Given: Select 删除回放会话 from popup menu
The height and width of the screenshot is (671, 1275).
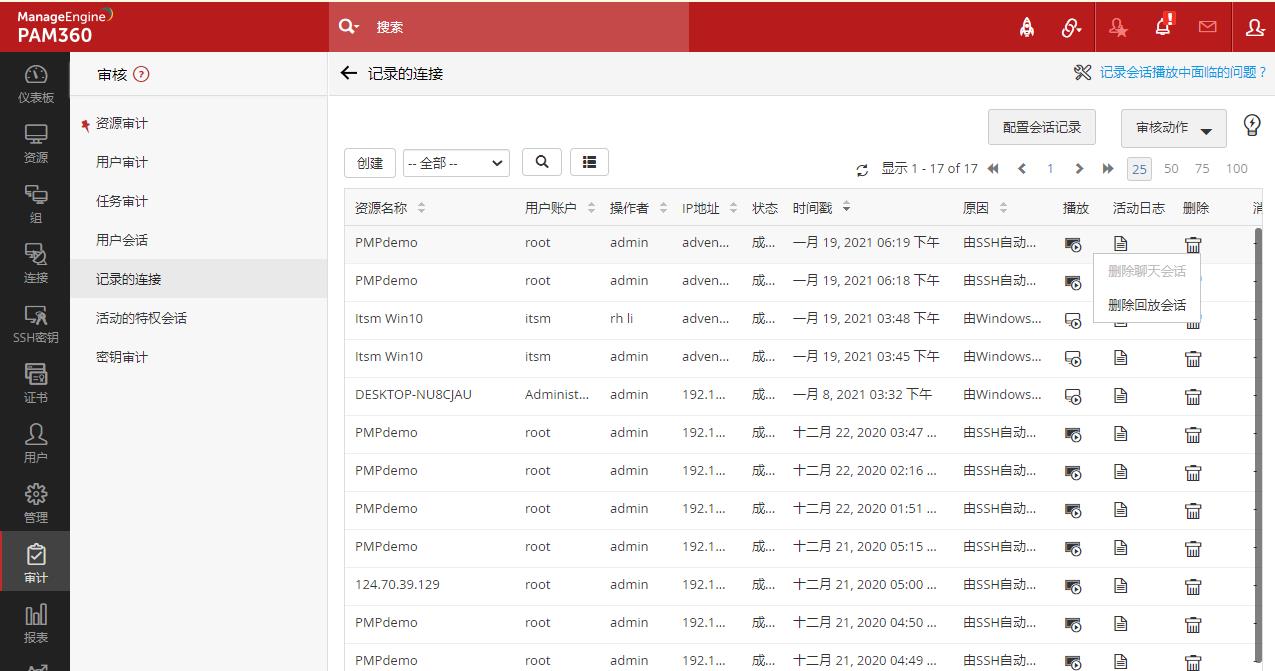Looking at the screenshot, I should pyautogui.click(x=1146, y=305).
